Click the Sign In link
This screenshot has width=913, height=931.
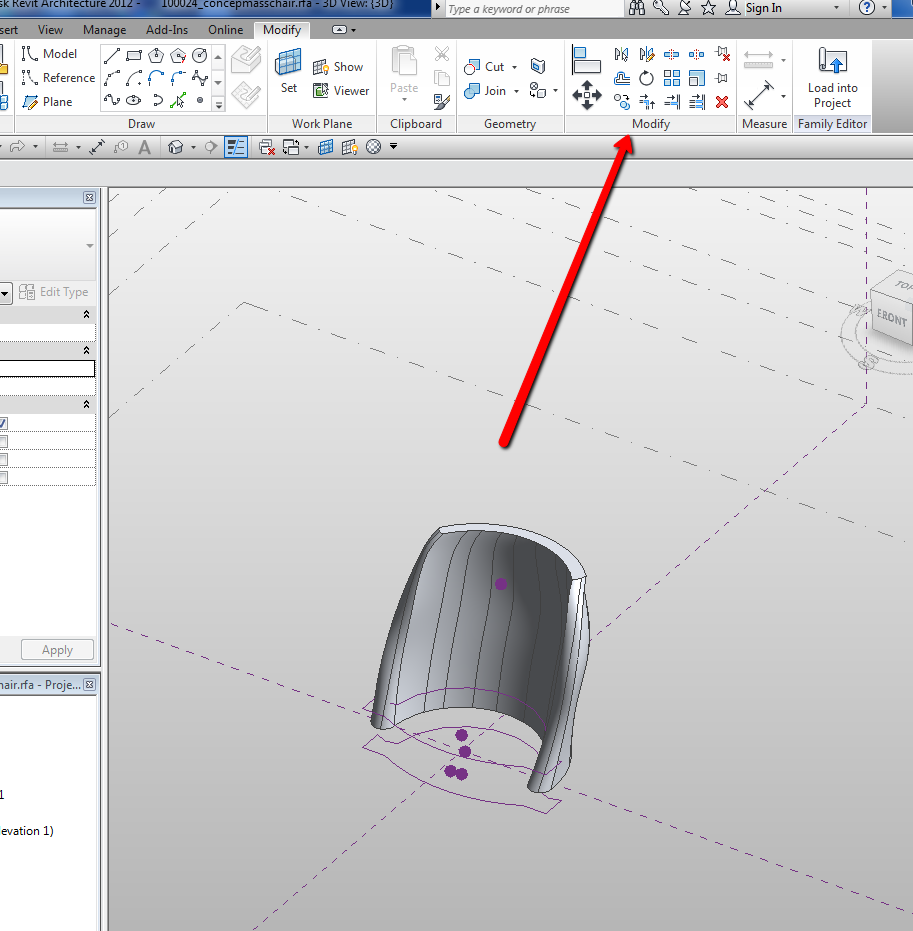pyautogui.click(x=764, y=8)
